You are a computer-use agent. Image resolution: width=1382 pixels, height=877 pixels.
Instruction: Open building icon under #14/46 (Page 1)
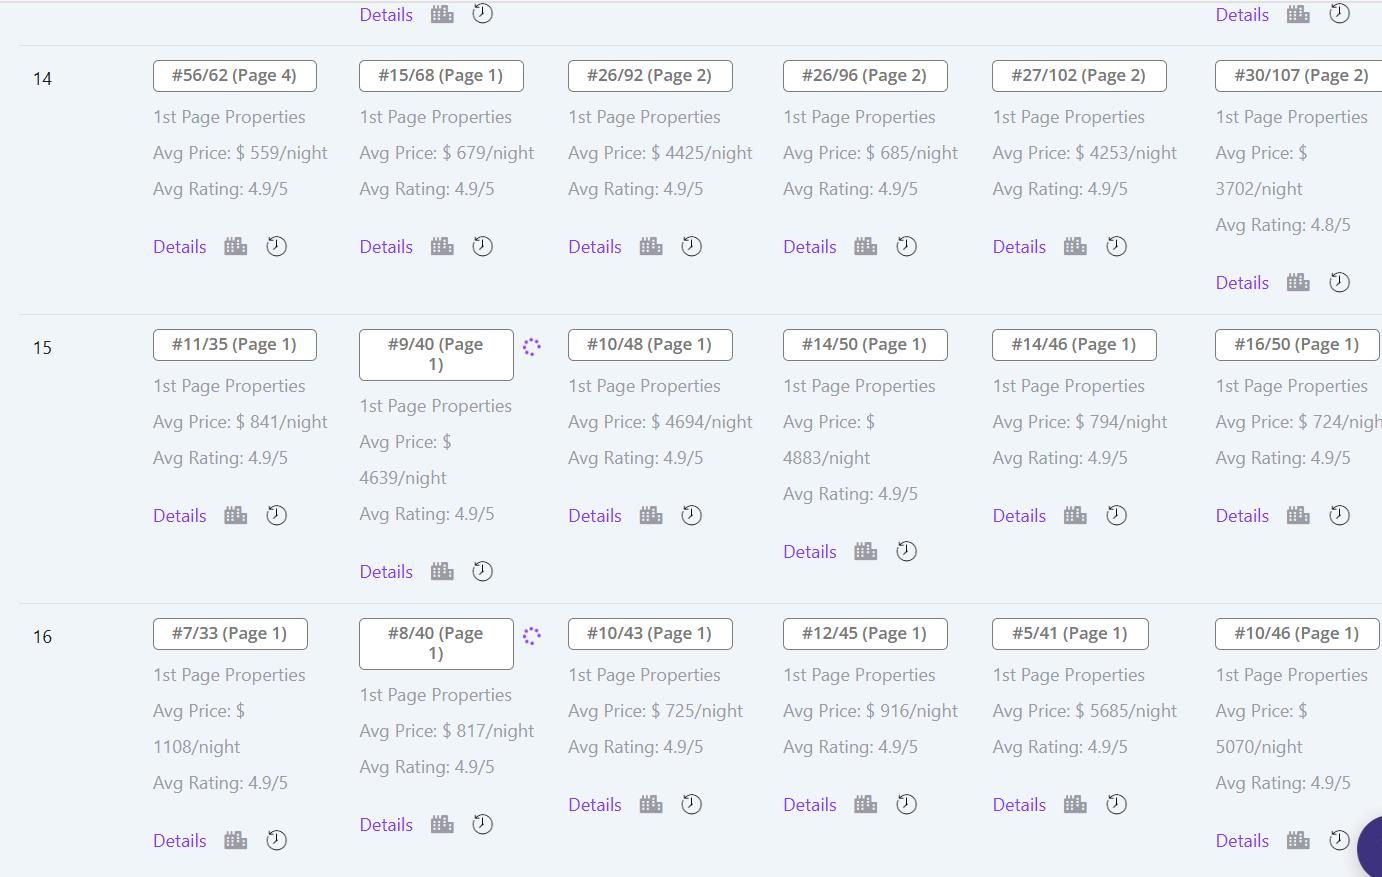point(1075,515)
